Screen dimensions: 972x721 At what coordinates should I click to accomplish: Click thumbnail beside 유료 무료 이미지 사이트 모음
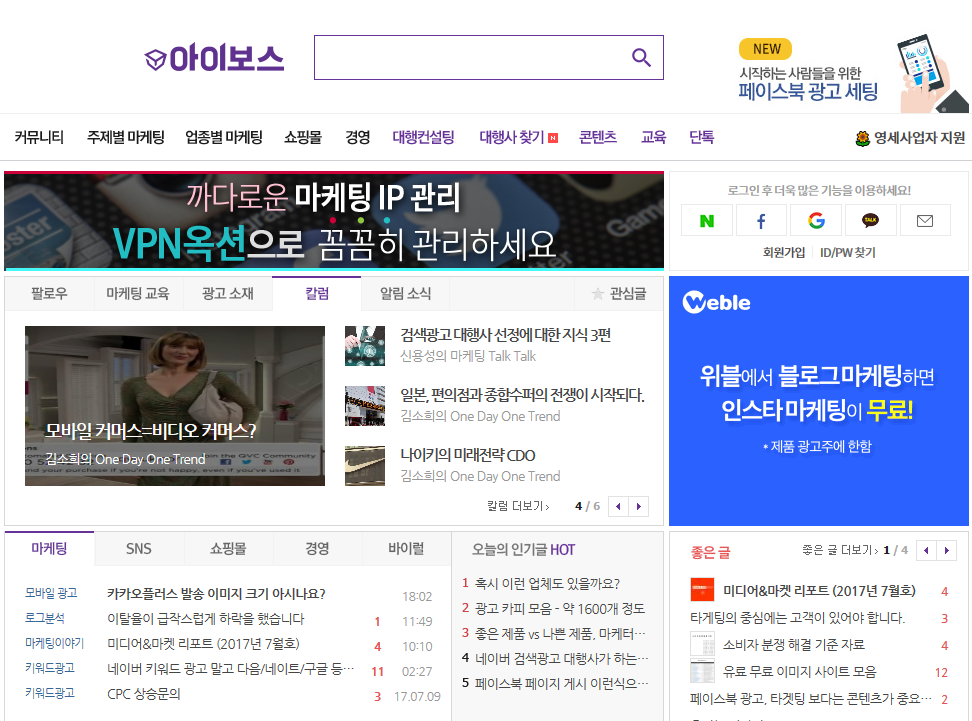click(702, 671)
